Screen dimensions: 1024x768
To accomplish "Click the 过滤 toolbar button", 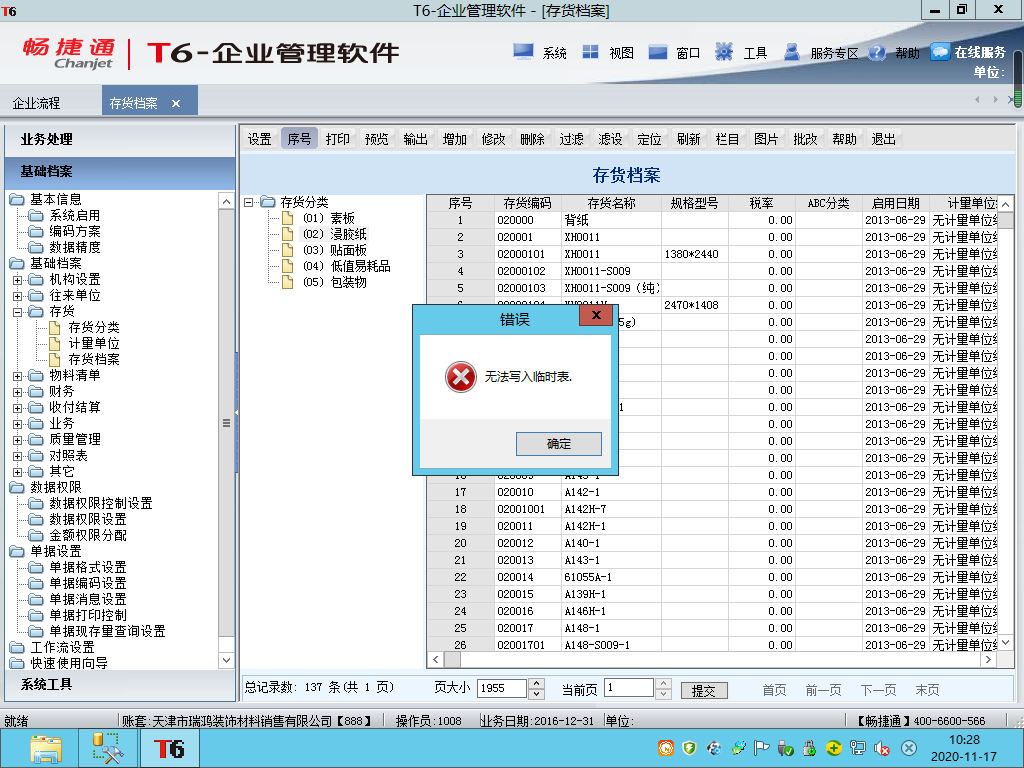I will [x=571, y=139].
